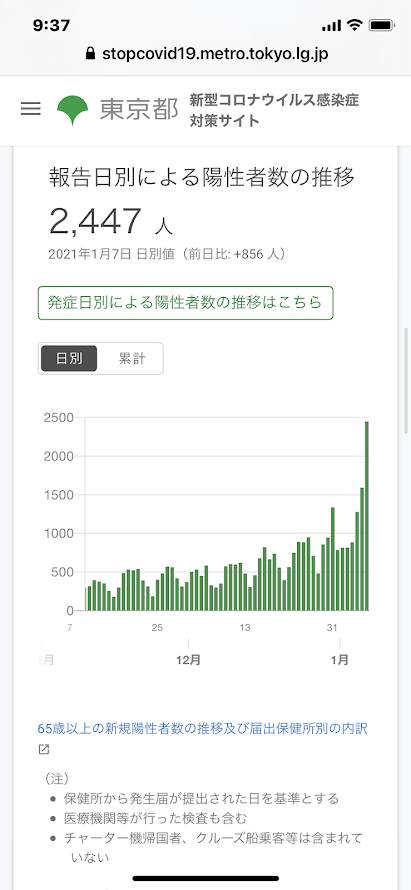Screen dimensions: 411x890
Task: Switch chart to 累計 cumulative view
Action: (131, 358)
